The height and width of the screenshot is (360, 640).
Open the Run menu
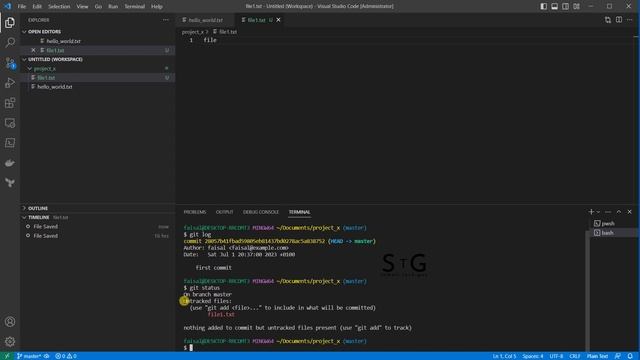pyautogui.click(x=113, y=7)
